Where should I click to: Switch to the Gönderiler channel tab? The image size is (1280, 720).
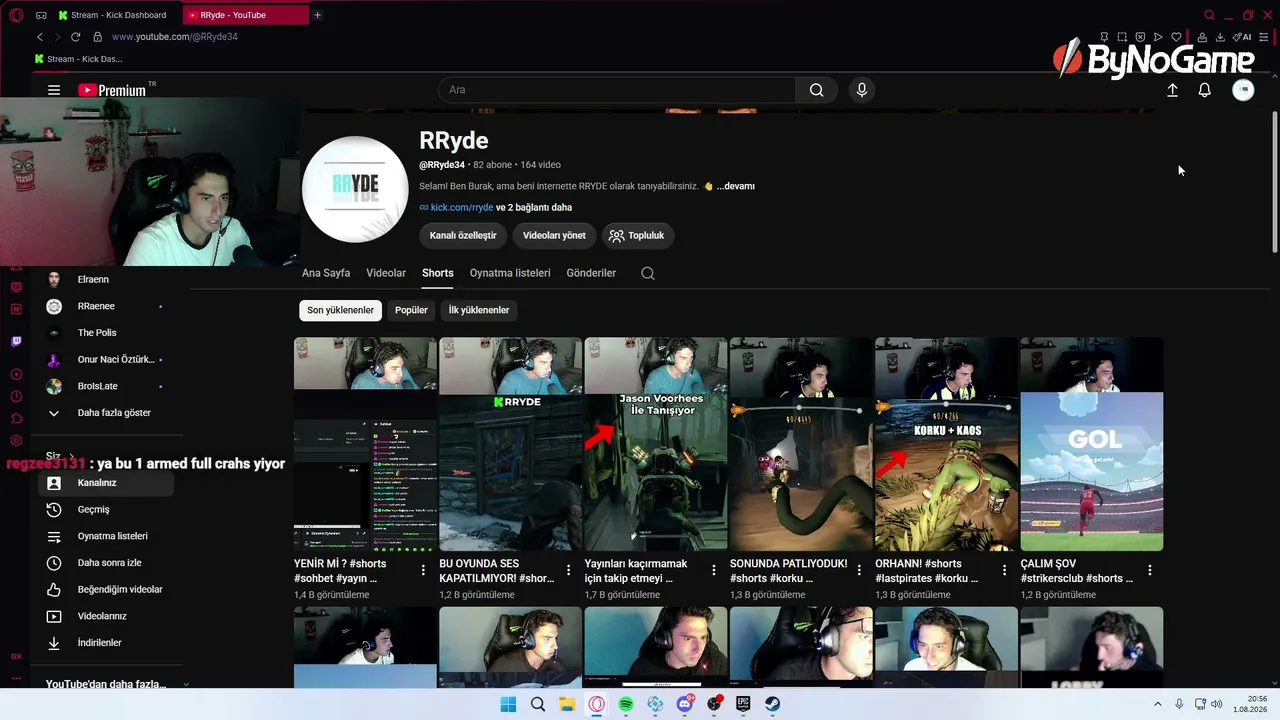pyautogui.click(x=591, y=273)
